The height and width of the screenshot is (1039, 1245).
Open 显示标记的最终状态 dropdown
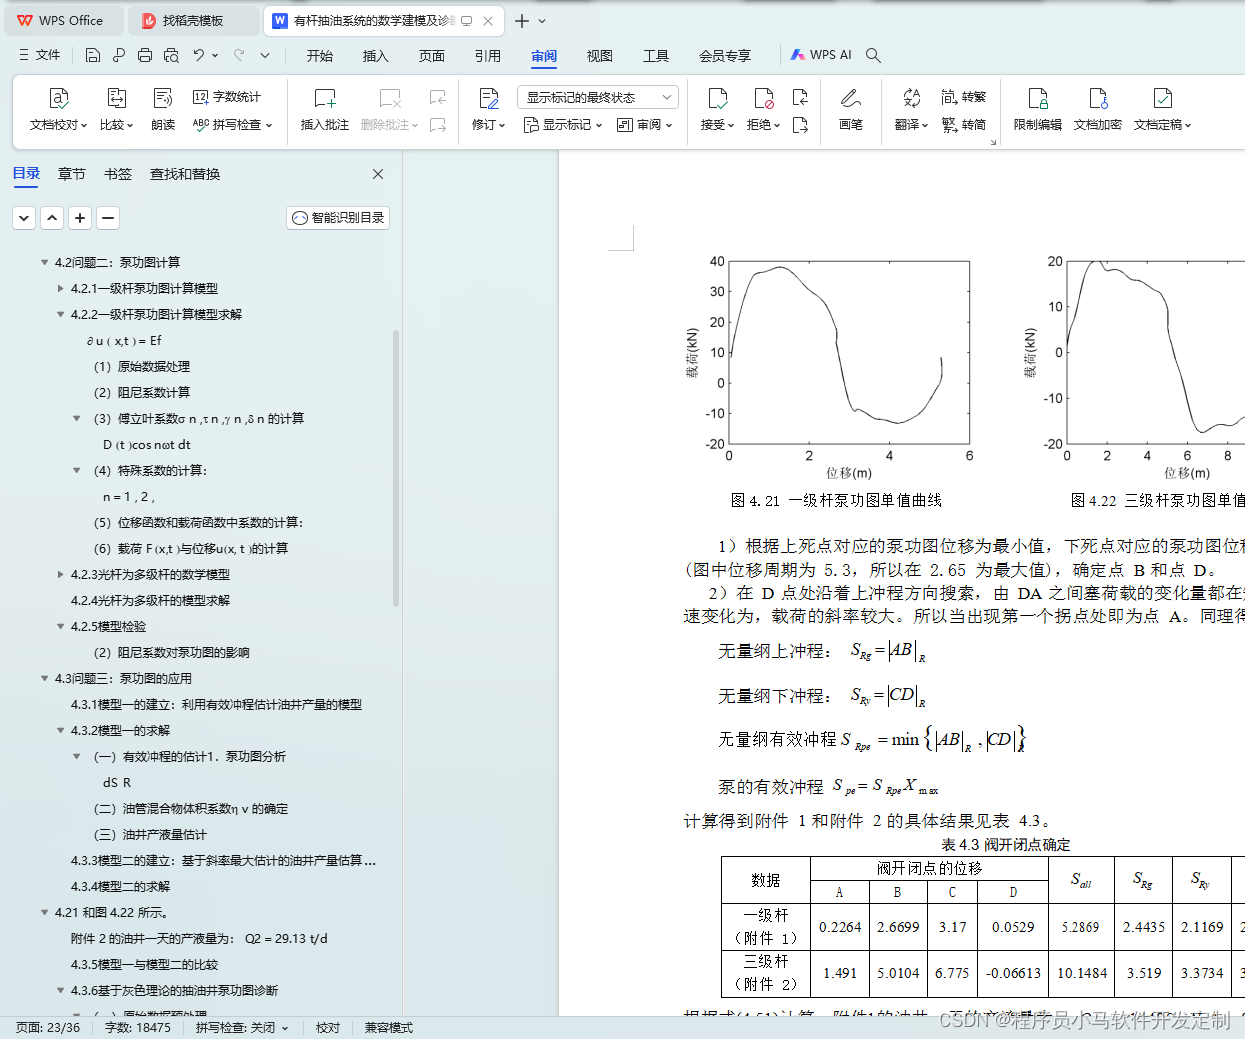click(x=598, y=97)
